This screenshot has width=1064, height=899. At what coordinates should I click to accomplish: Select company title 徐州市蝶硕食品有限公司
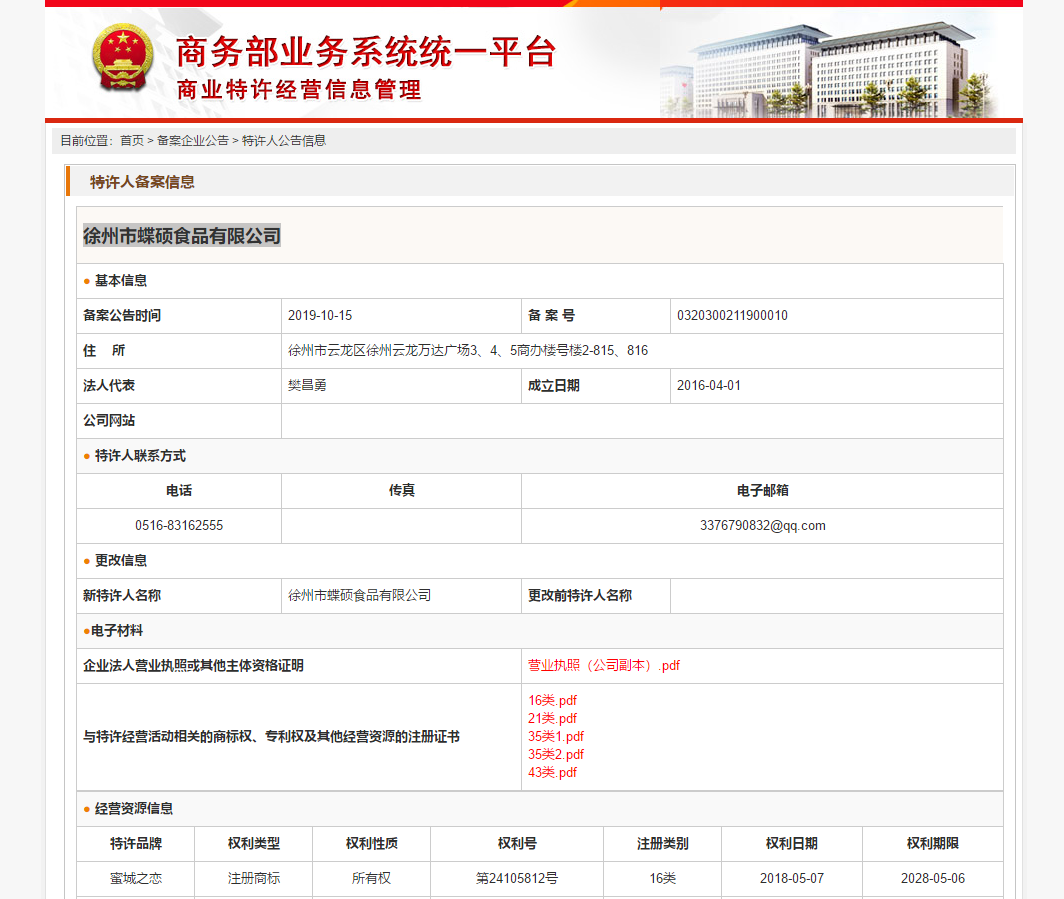click(182, 235)
